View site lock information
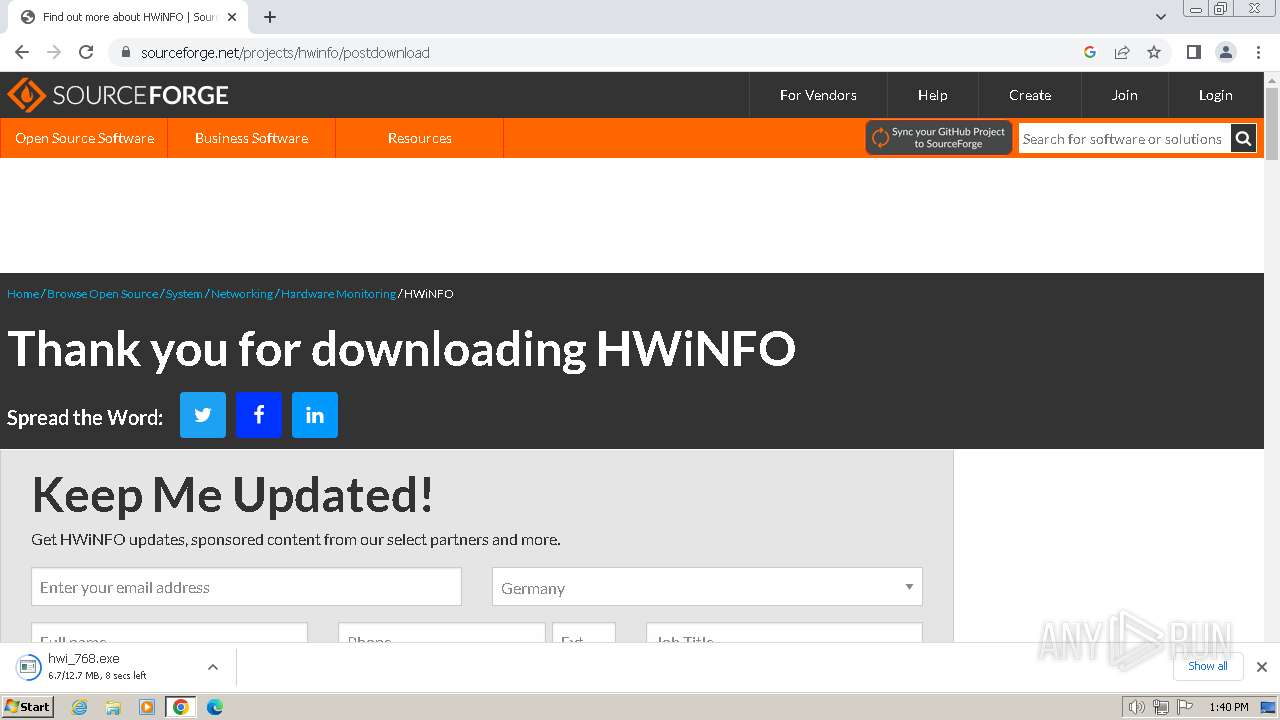The width and height of the screenshot is (1280, 720). (126, 52)
